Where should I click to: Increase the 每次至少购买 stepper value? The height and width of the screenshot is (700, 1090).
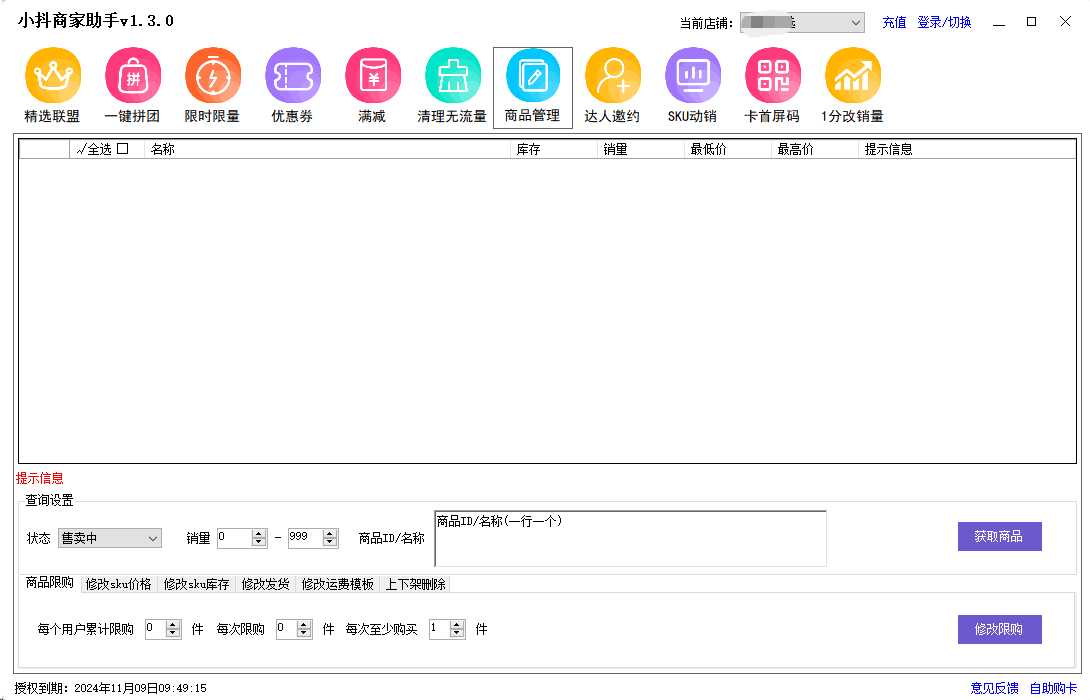(458, 625)
